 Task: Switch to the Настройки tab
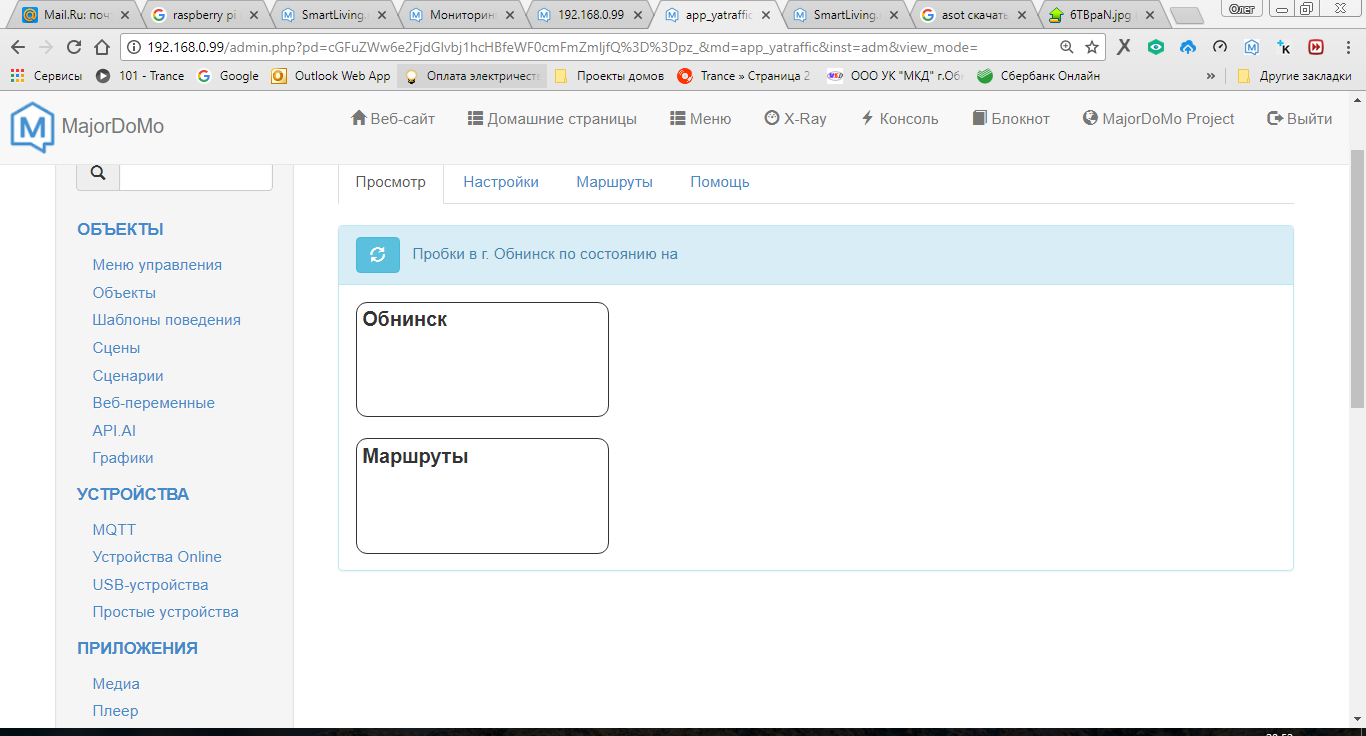click(x=500, y=181)
